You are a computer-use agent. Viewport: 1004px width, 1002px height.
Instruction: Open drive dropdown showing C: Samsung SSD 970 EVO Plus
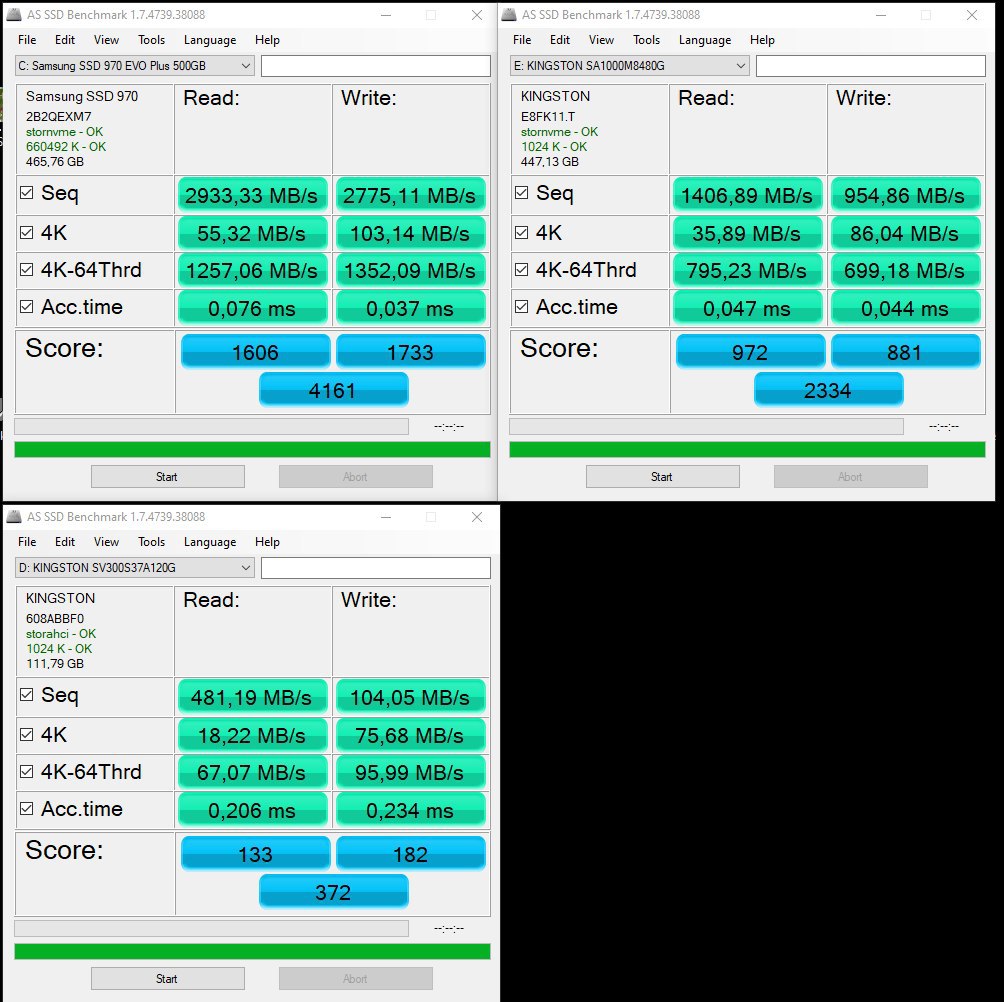point(134,66)
